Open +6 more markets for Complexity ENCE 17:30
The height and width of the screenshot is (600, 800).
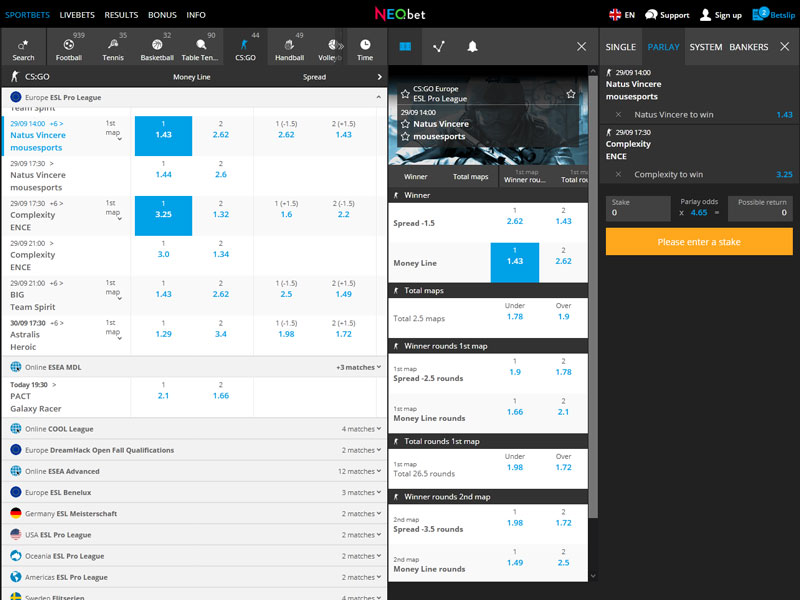tap(56, 204)
